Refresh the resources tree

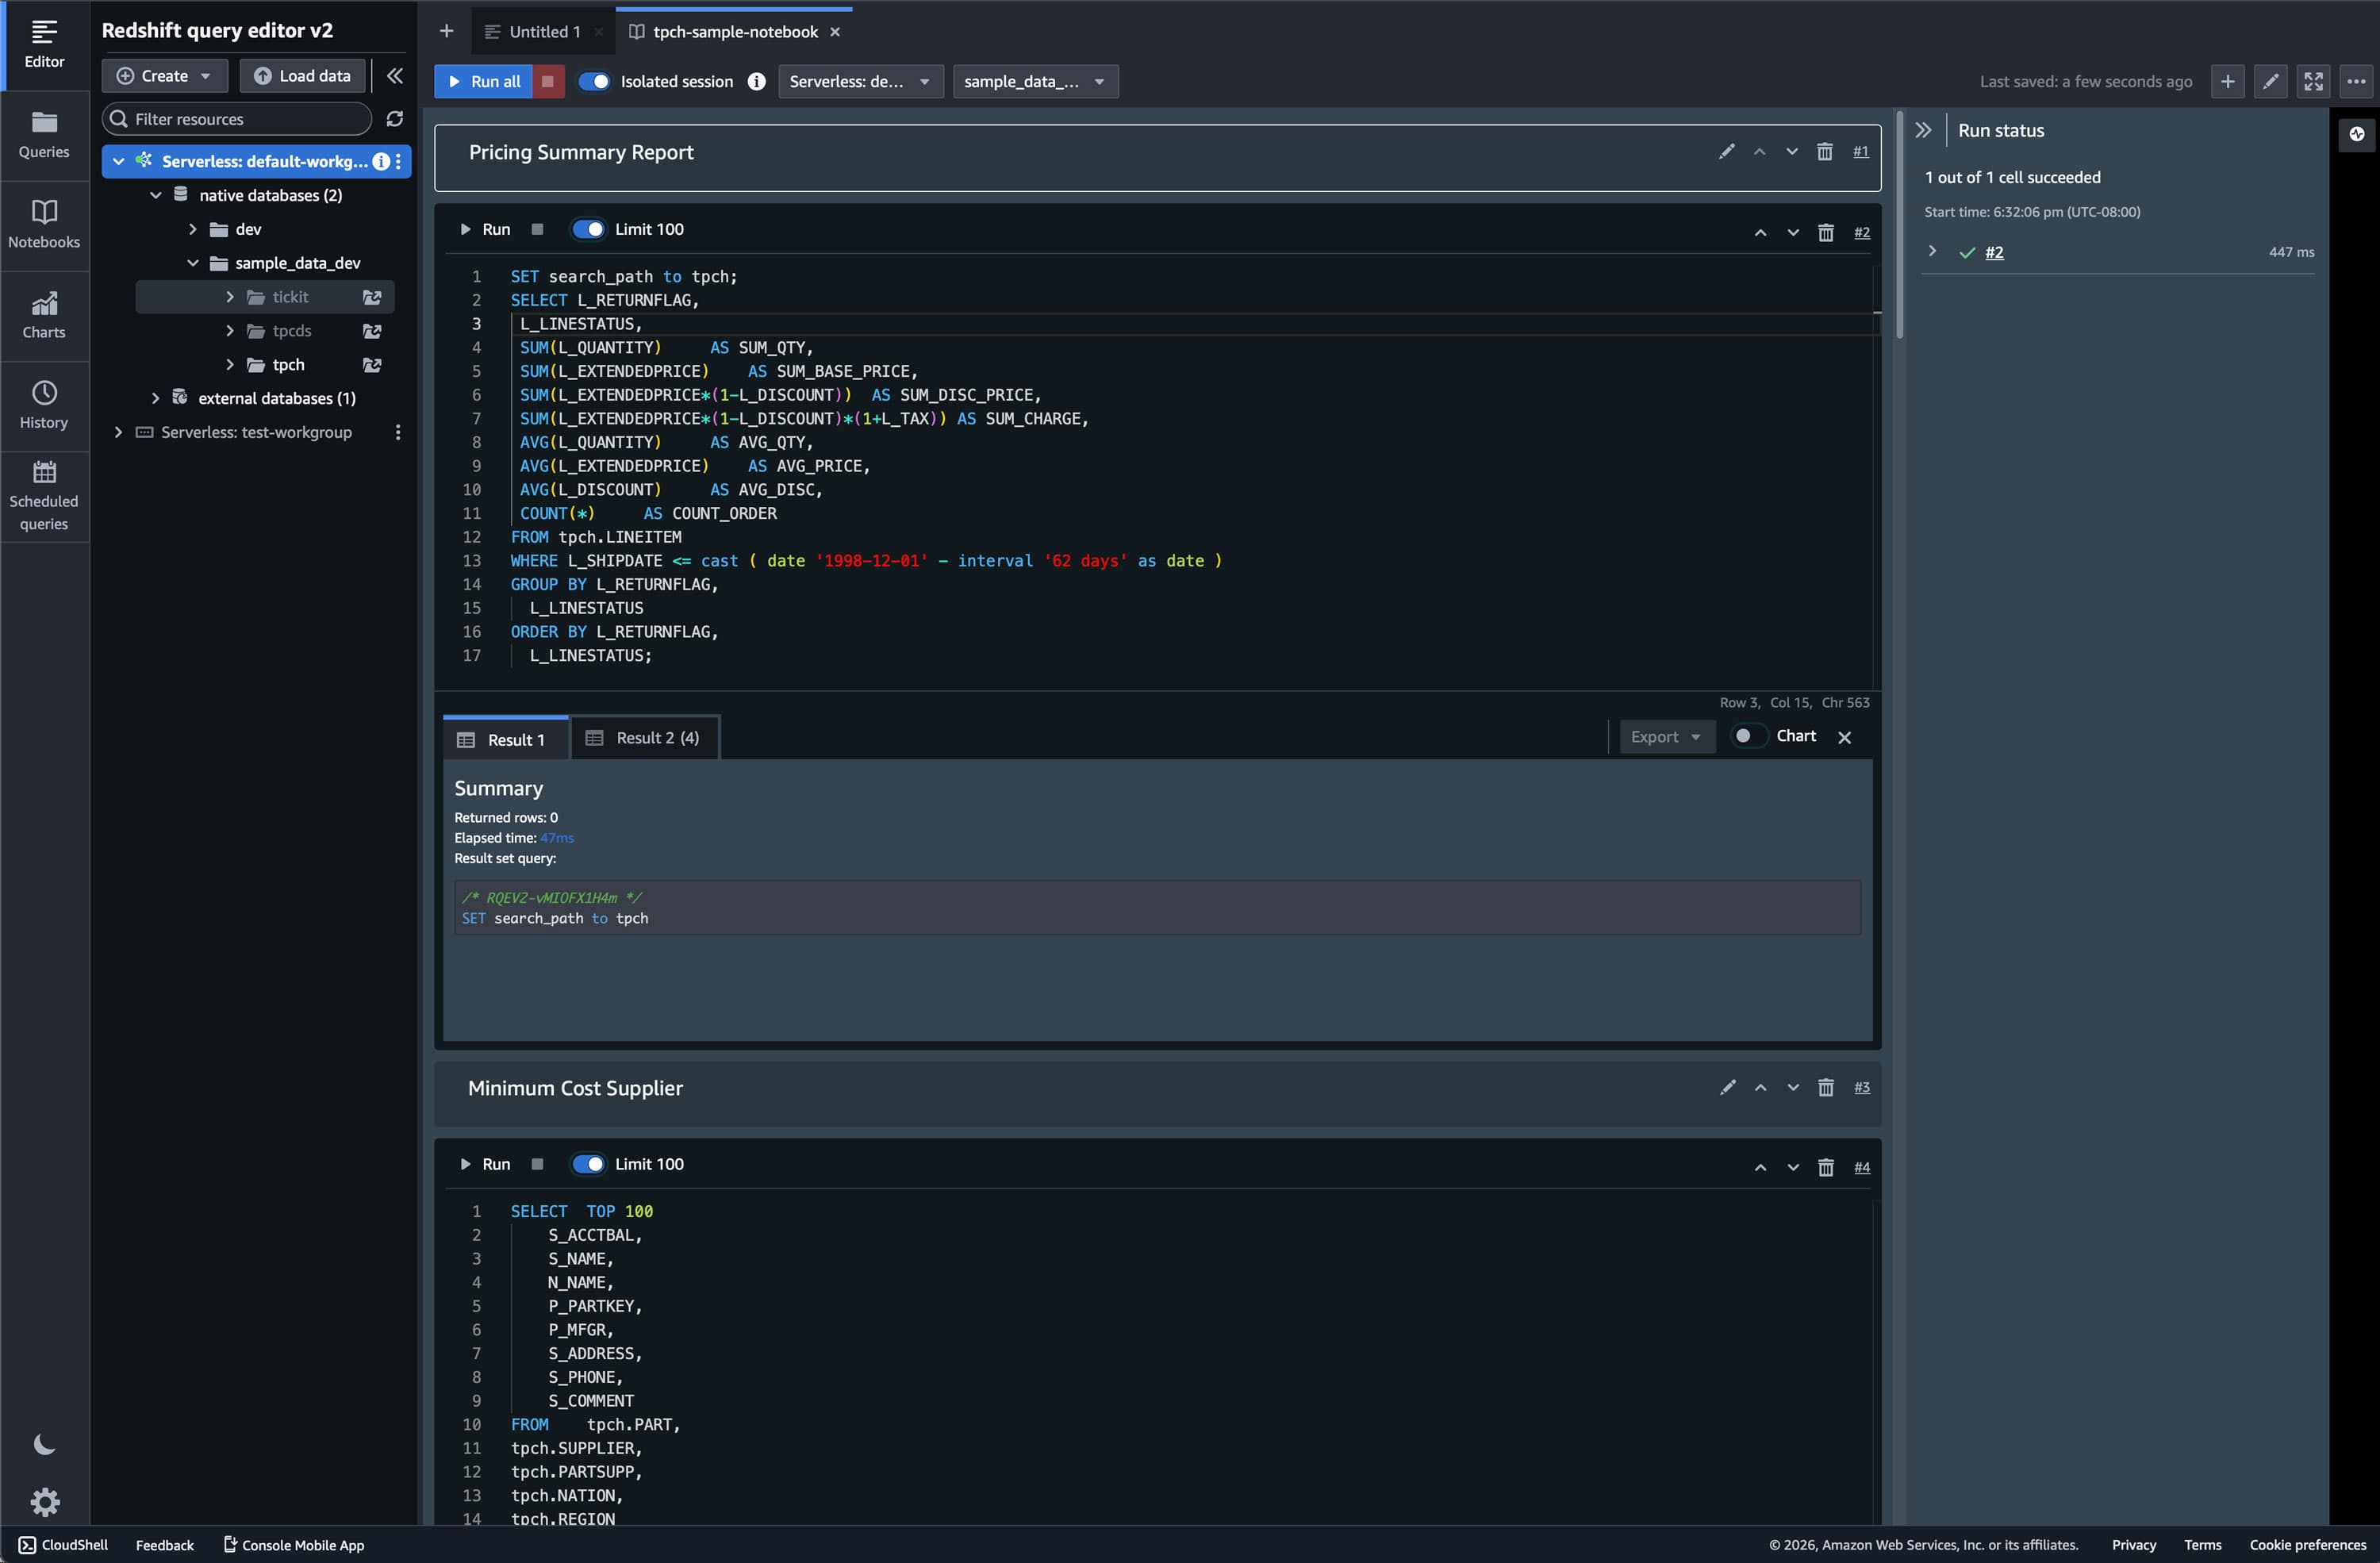395,119
